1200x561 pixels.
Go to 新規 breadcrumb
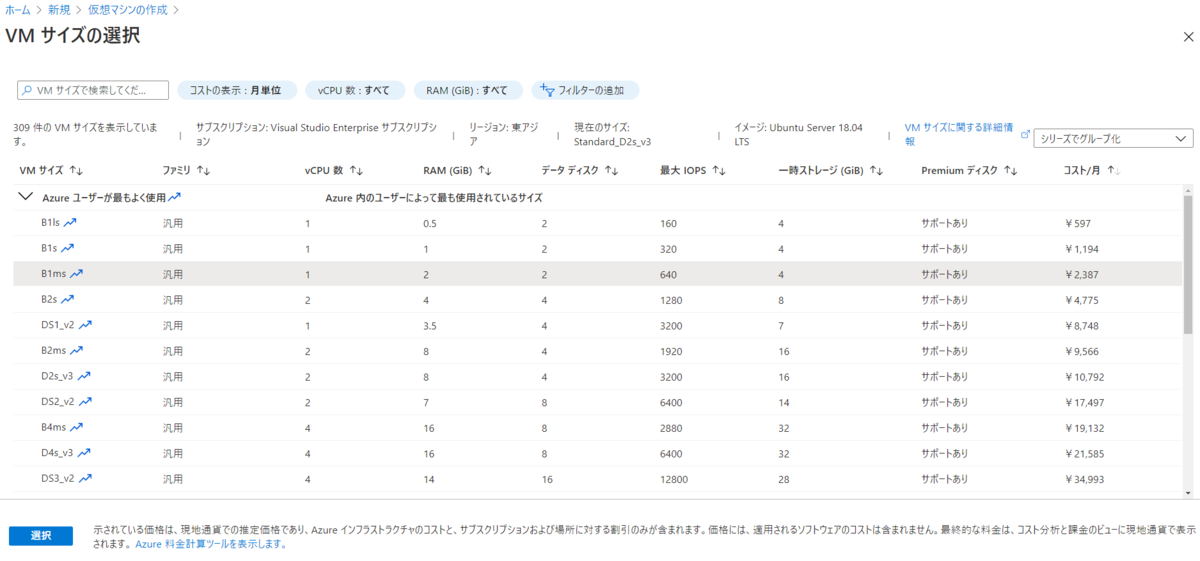tap(59, 9)
